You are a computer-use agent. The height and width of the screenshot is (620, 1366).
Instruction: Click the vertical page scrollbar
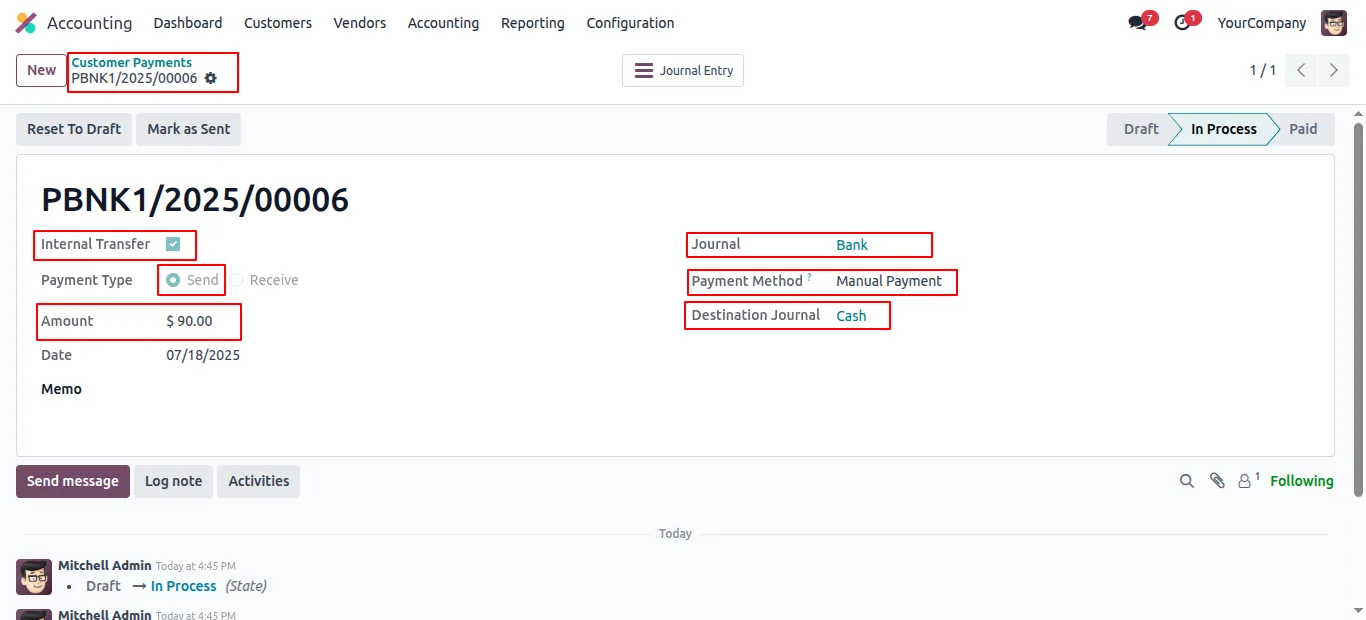[1358, 310]
